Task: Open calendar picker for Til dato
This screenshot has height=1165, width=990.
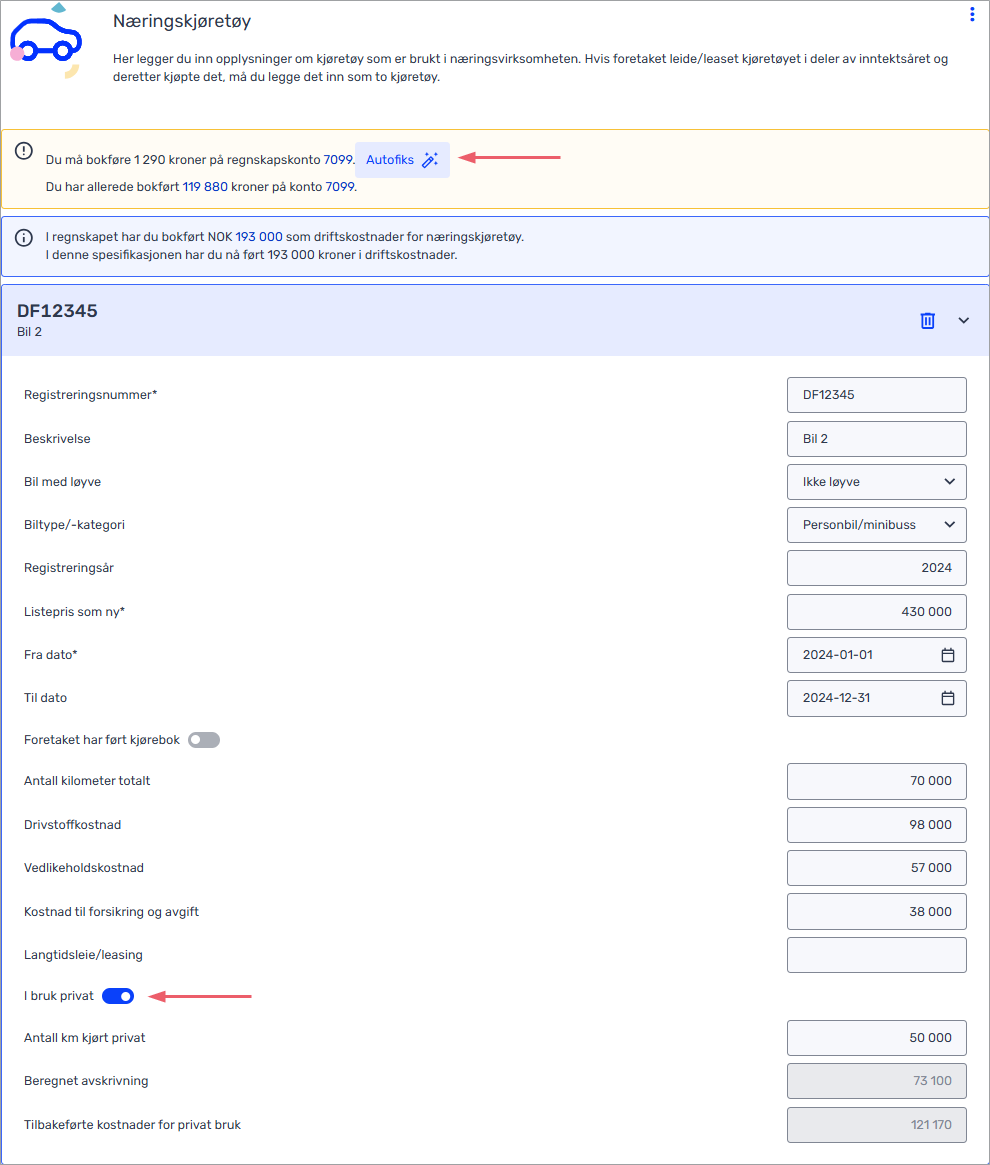Action: coord(948,698)
